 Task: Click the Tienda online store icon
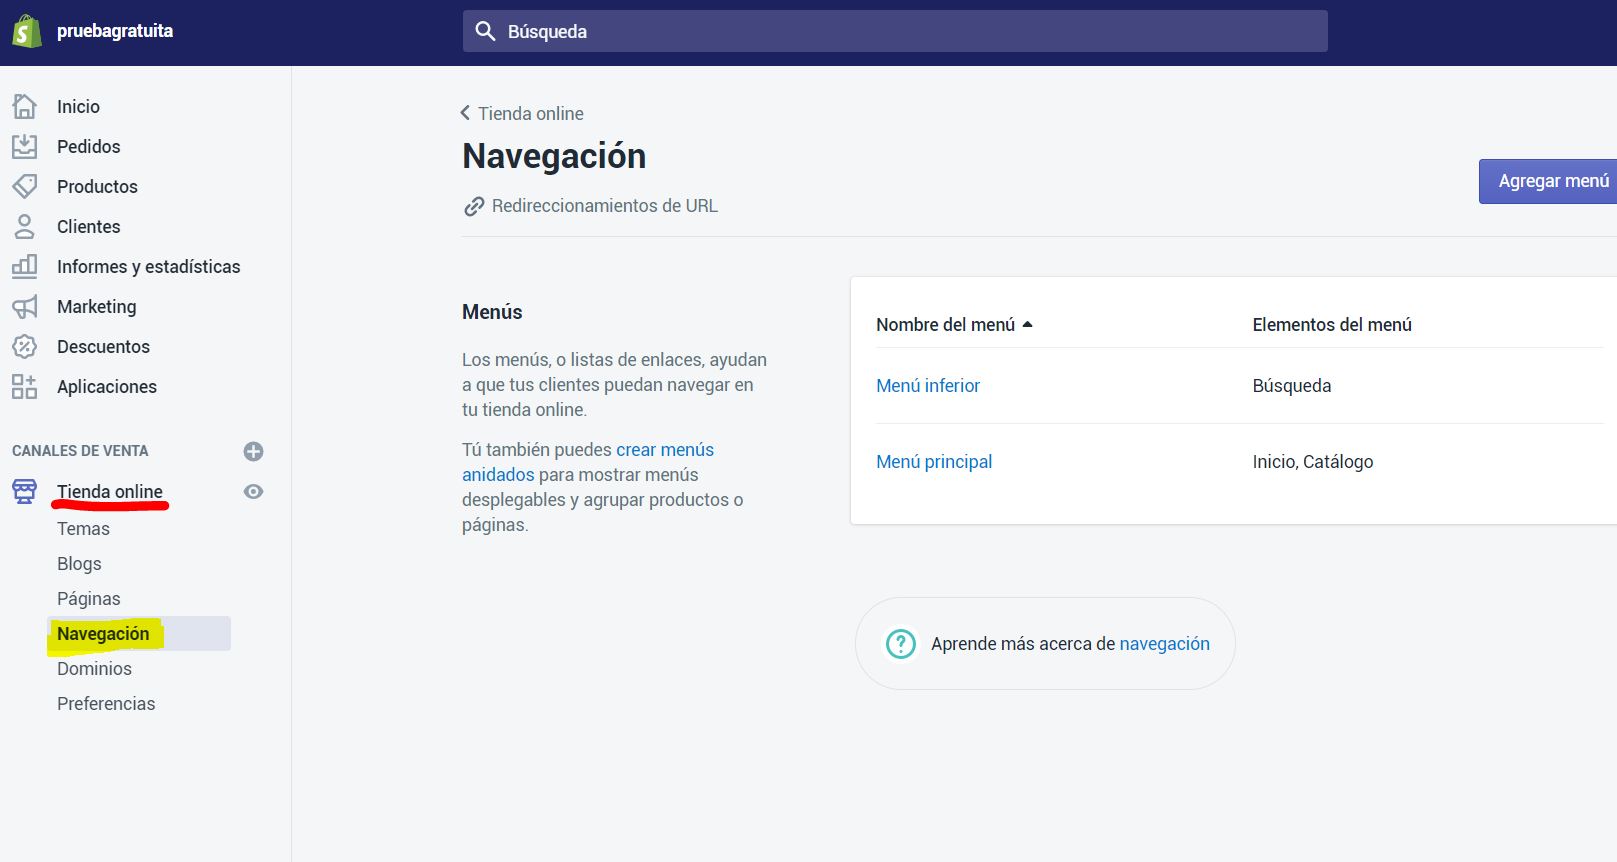[25, 491]
